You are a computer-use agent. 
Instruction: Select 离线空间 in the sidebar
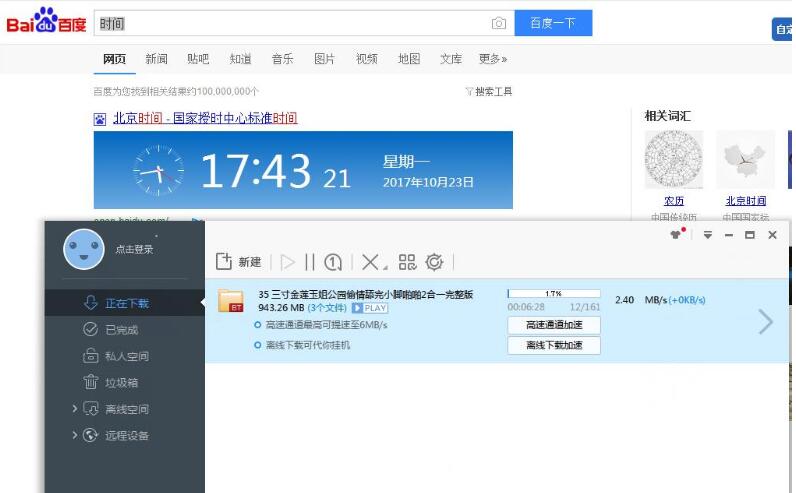(x=125, y=409)
